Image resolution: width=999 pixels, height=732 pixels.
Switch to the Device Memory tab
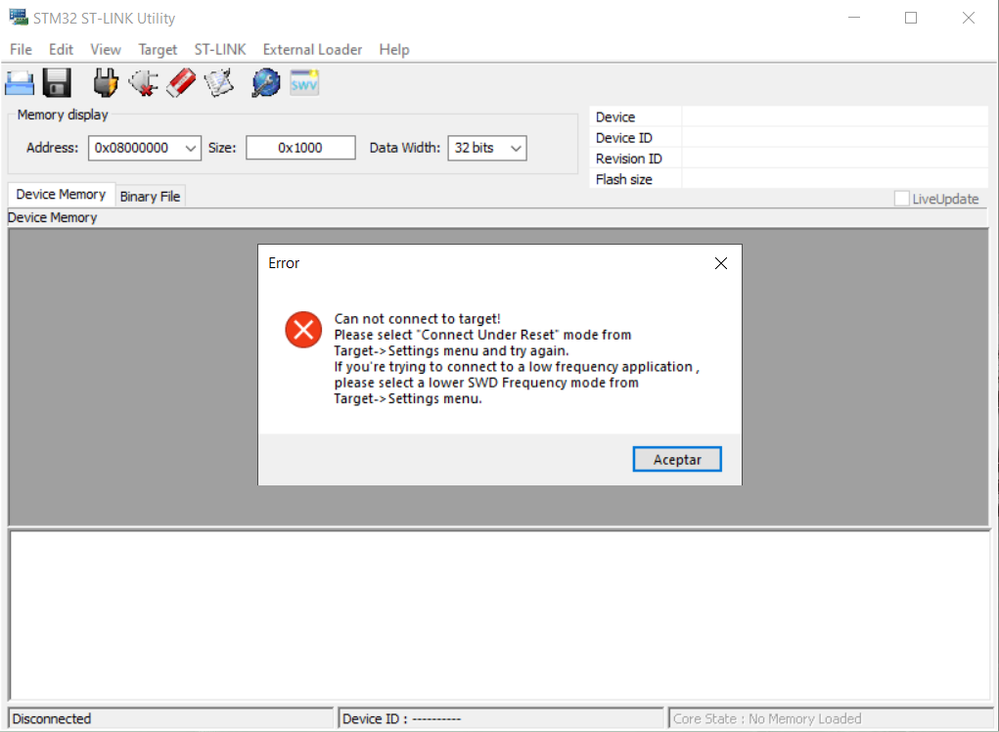coord(61,194)
